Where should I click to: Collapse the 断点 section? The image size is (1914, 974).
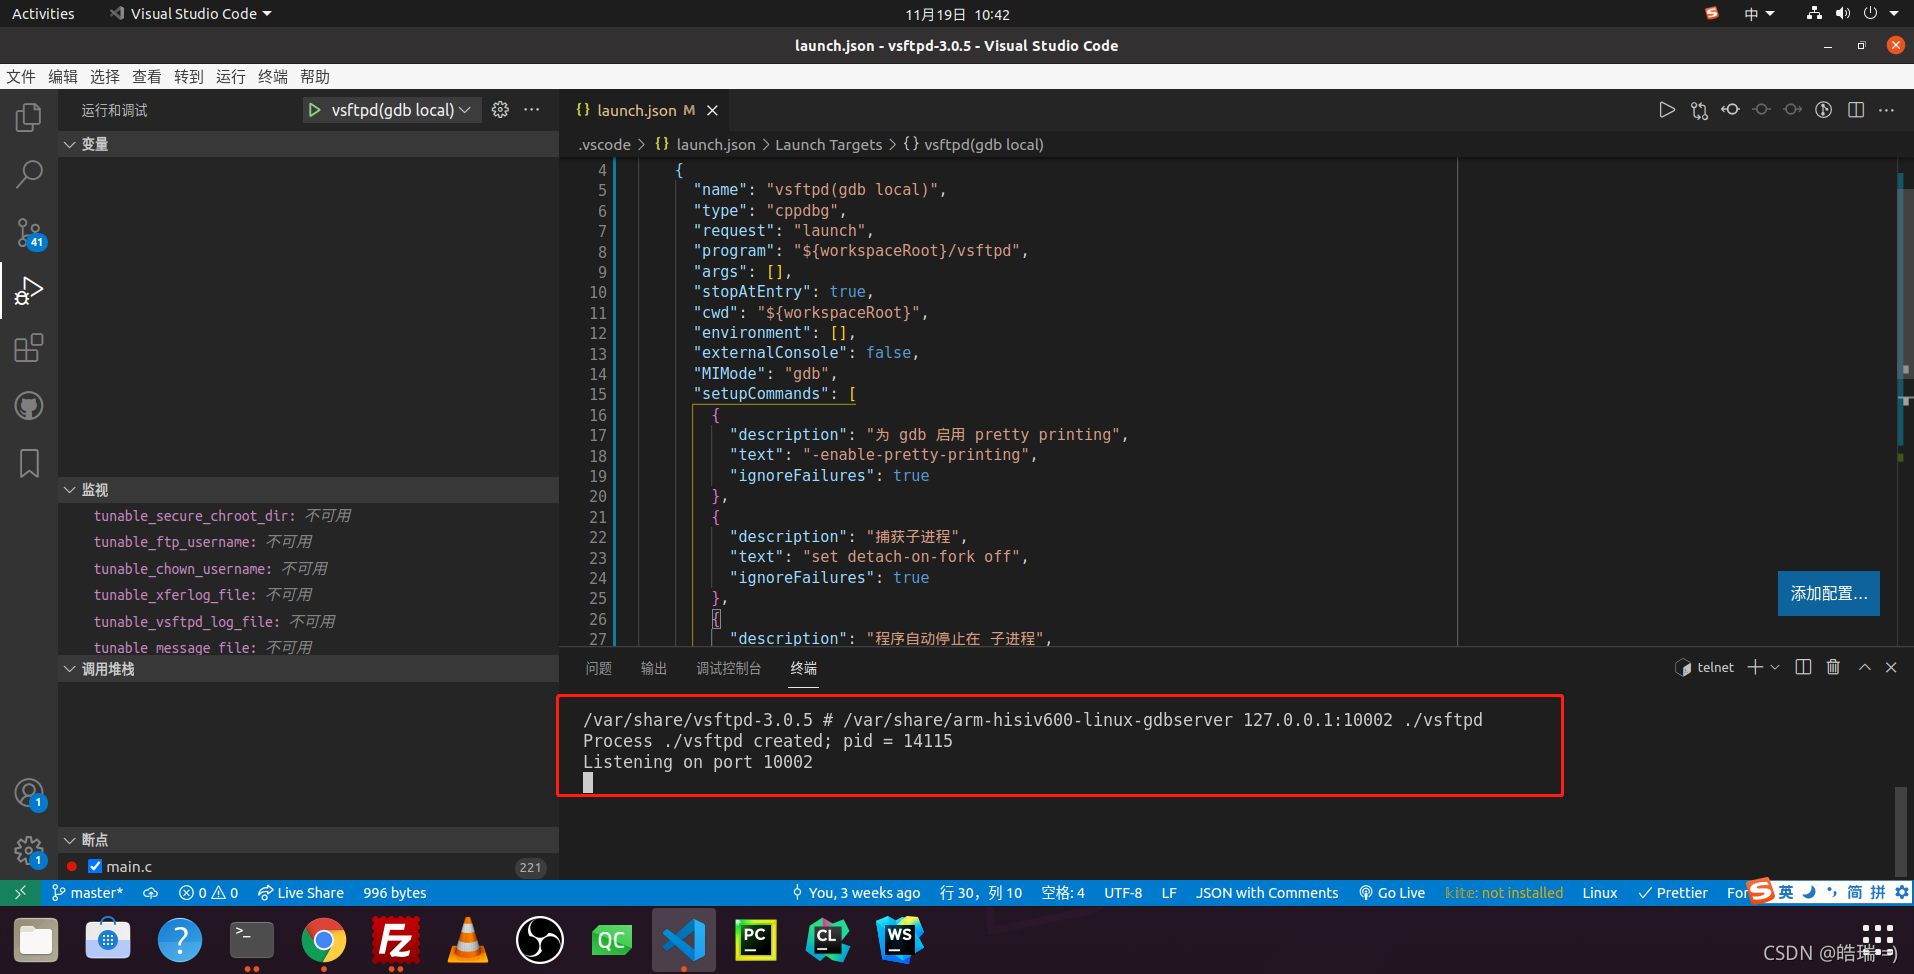coord(308,840)
